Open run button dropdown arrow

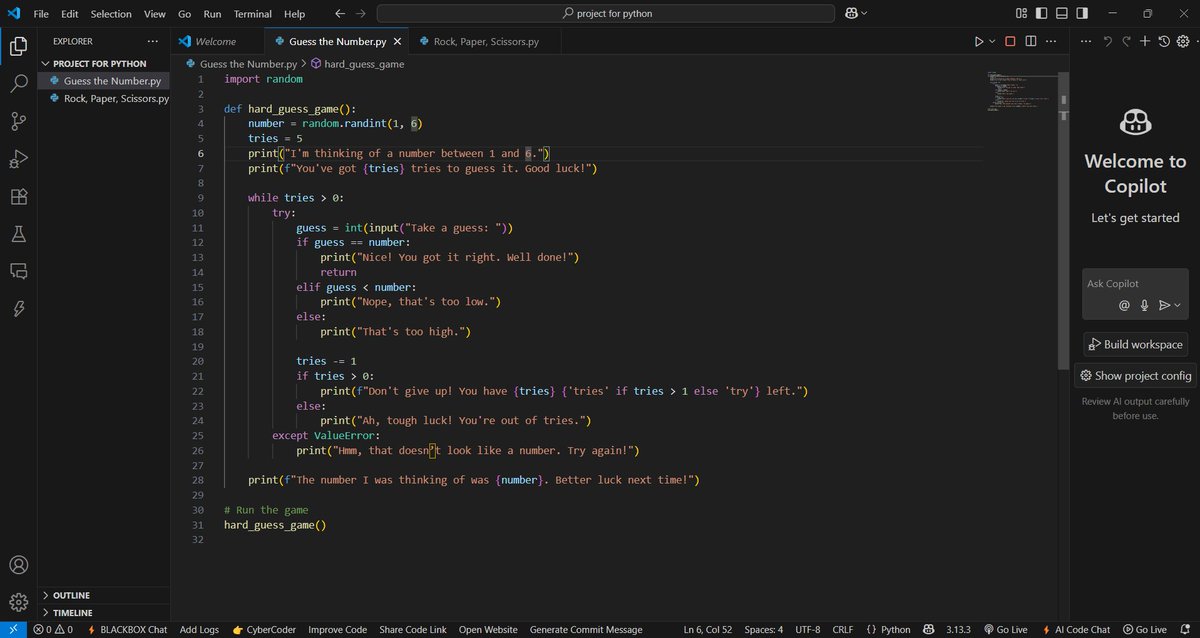[x=992, y=41]
